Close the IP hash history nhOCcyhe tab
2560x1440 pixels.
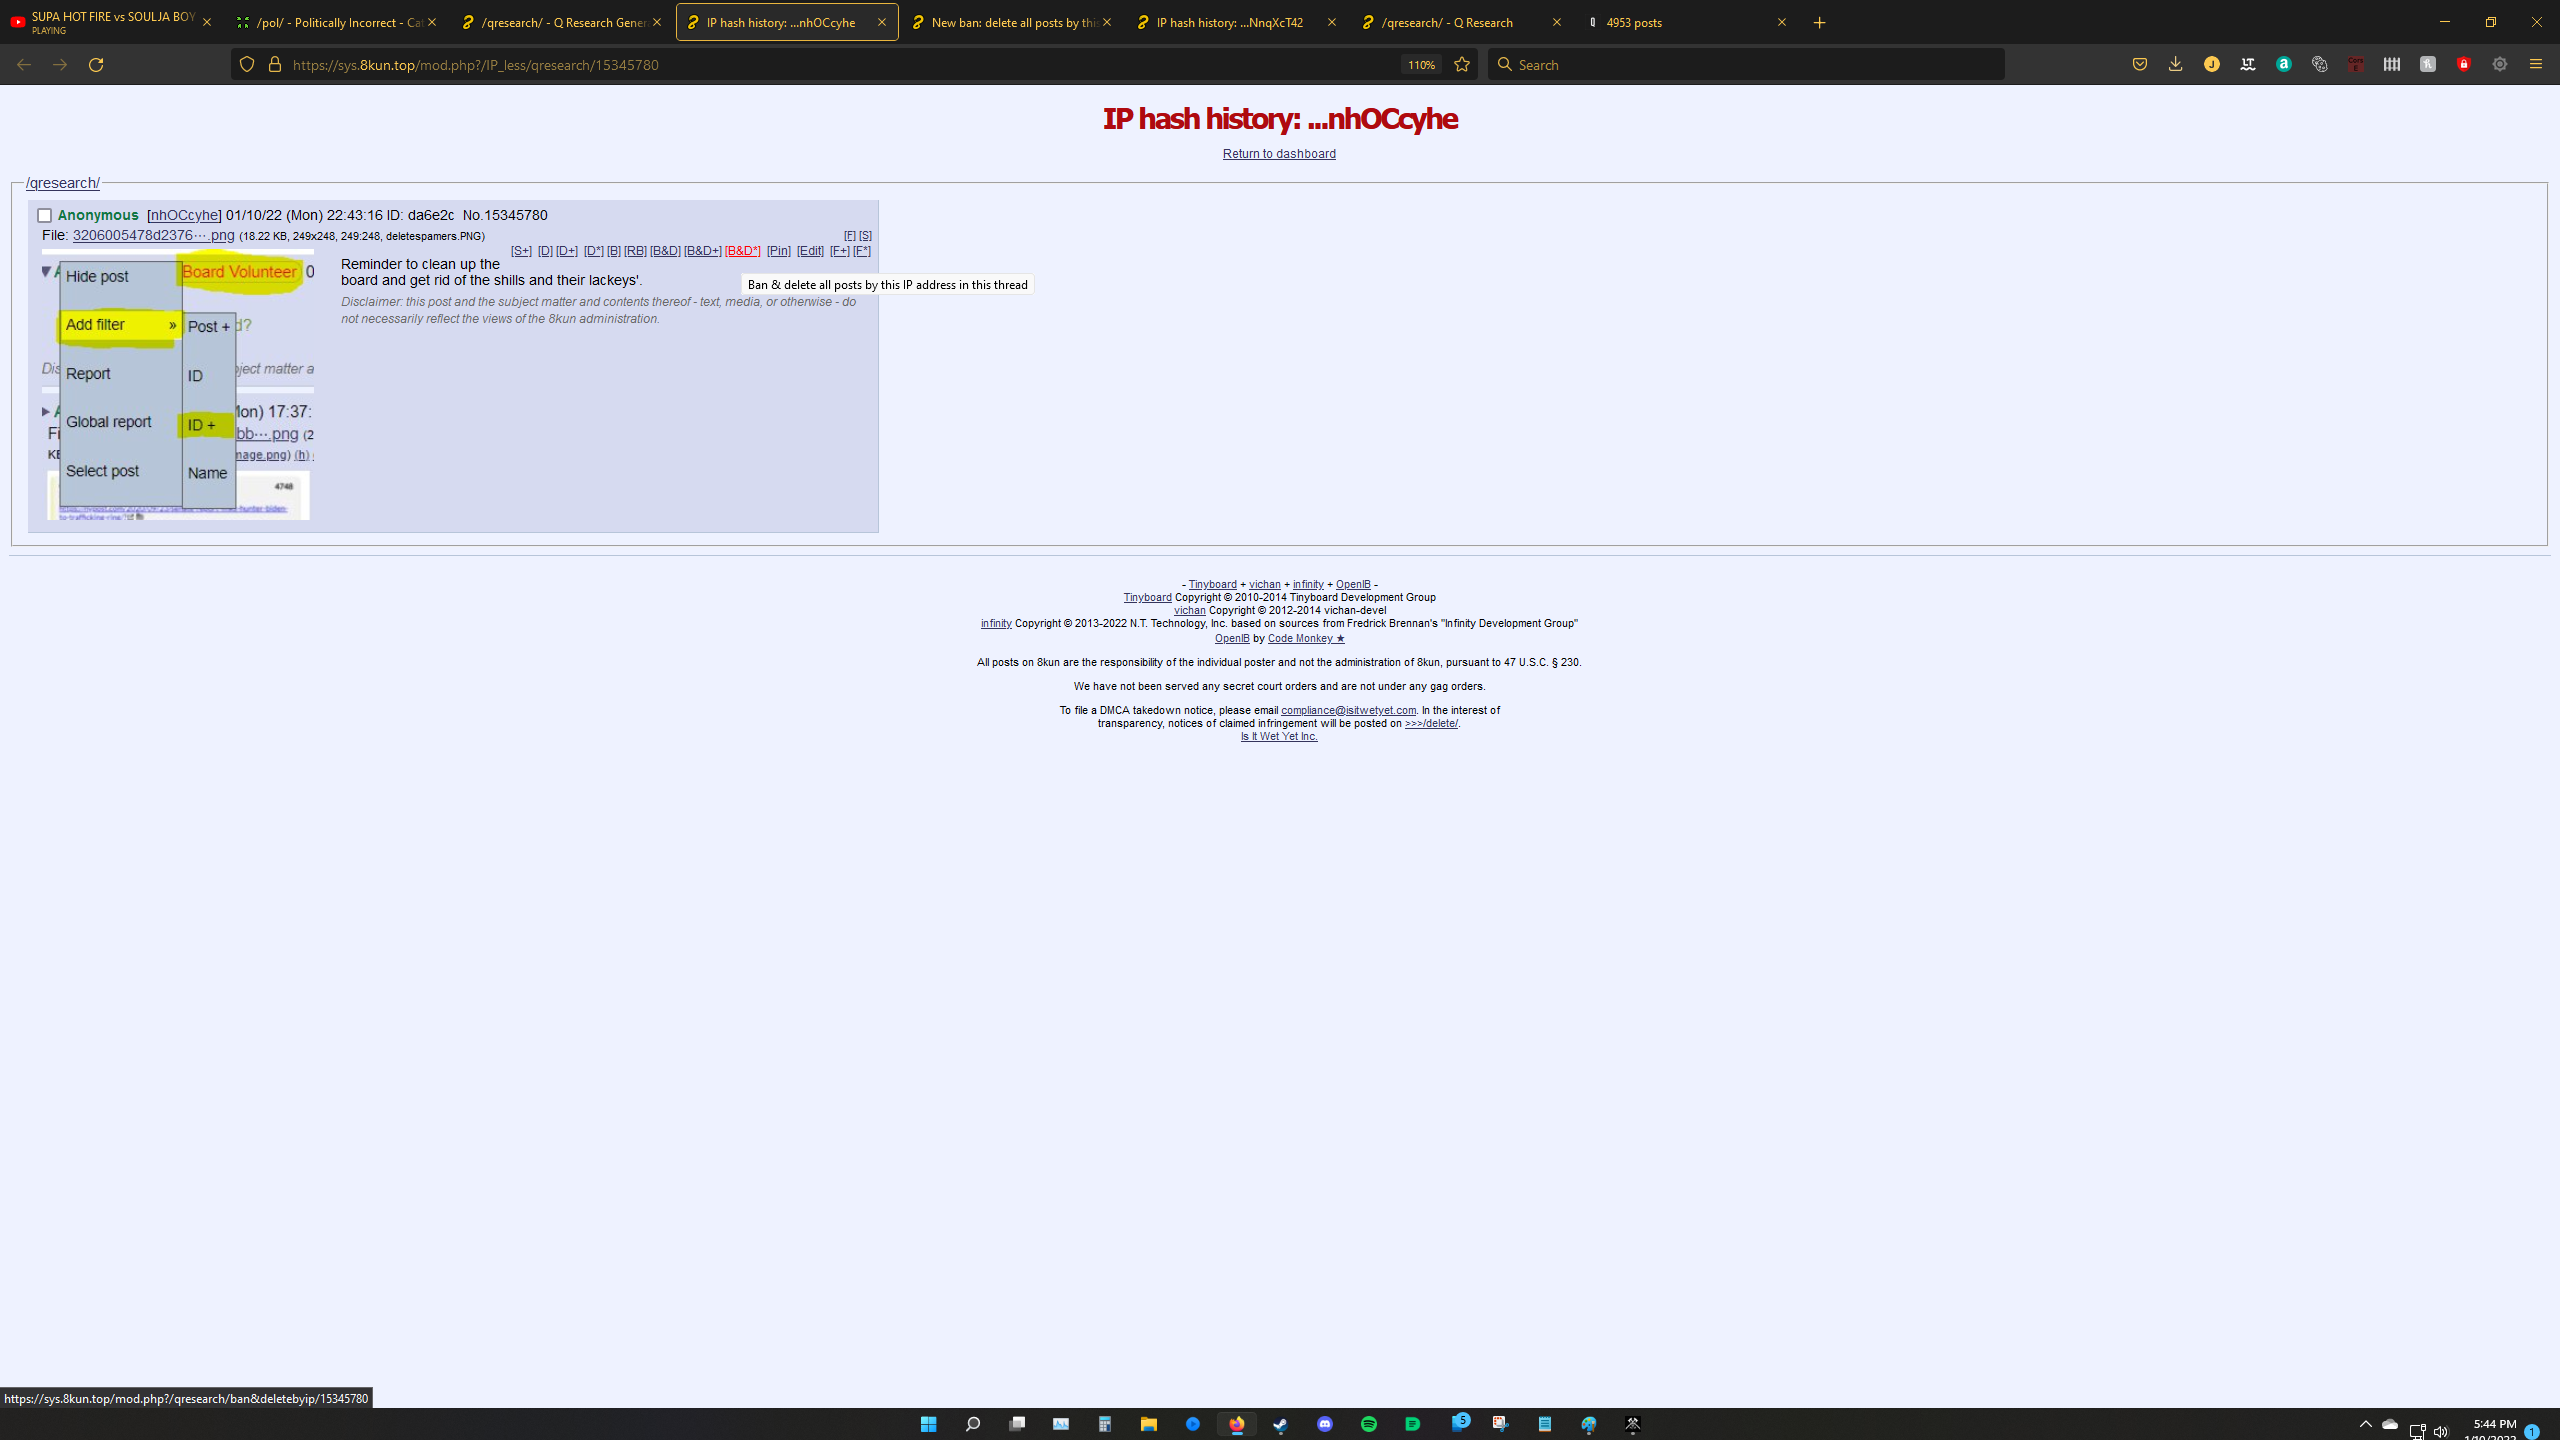(x=881, y=22)
